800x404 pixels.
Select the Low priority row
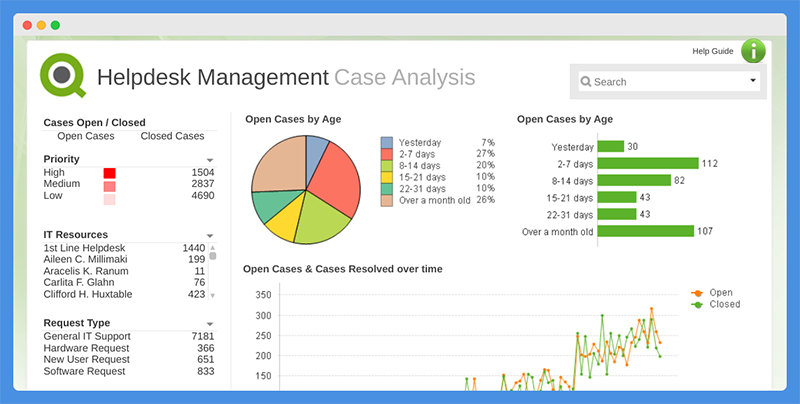tap(129, 195)
